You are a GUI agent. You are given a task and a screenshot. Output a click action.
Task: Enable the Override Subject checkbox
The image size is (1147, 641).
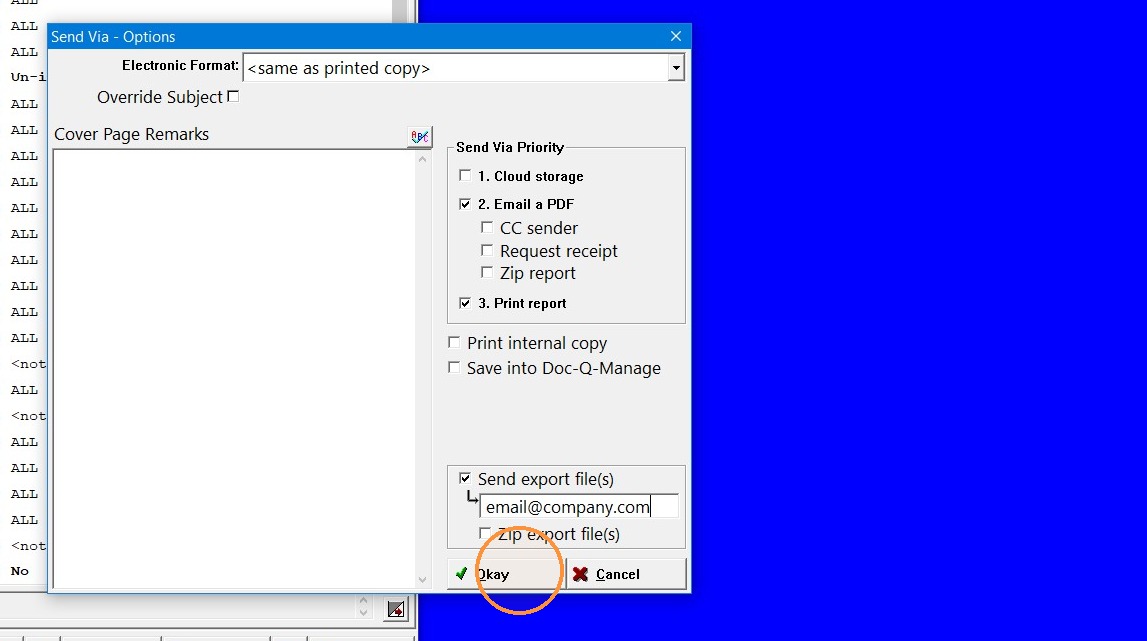233,97
